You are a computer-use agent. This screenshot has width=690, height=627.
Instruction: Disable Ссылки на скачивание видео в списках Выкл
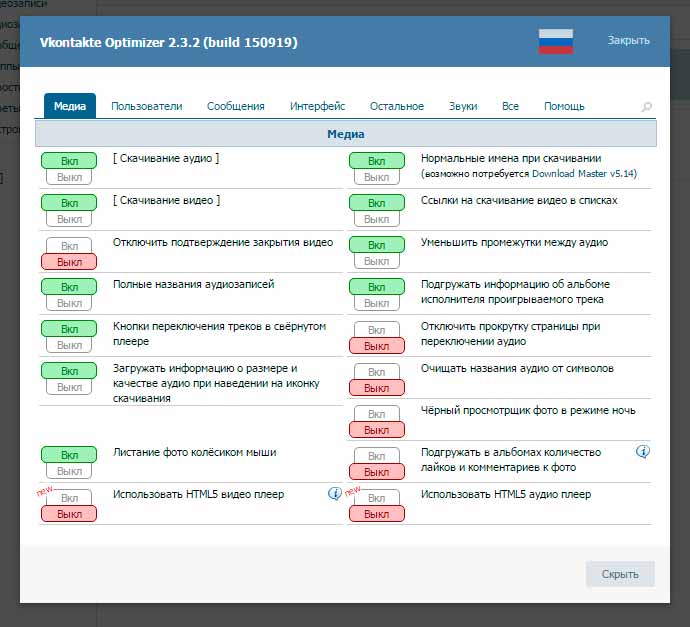[x=377, y=219]
